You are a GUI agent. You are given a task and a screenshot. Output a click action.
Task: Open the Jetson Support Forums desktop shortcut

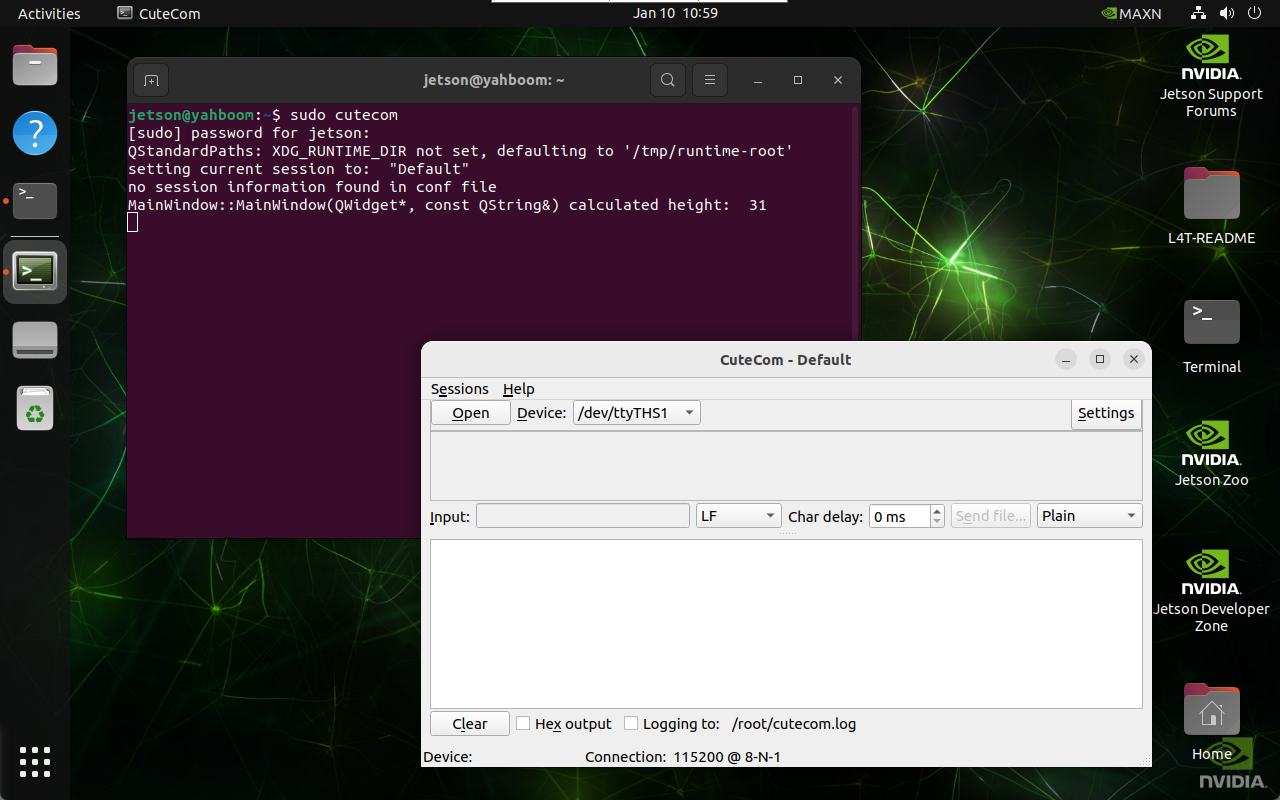(1211, 76)
